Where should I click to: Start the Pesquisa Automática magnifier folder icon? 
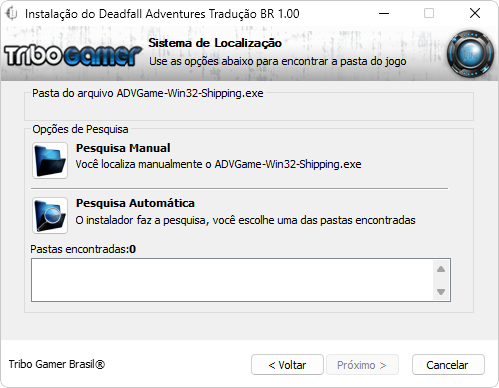tap(50, 215)
